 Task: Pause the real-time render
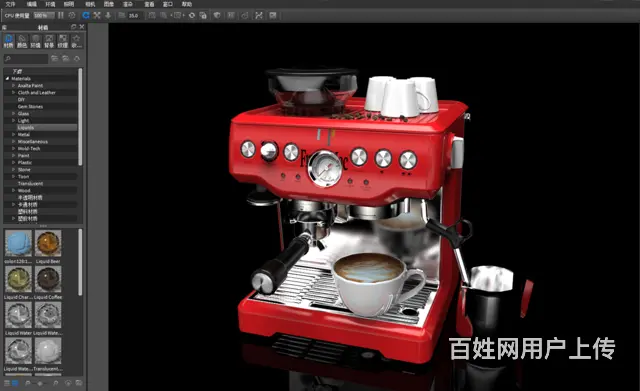(x=61, y=16)
